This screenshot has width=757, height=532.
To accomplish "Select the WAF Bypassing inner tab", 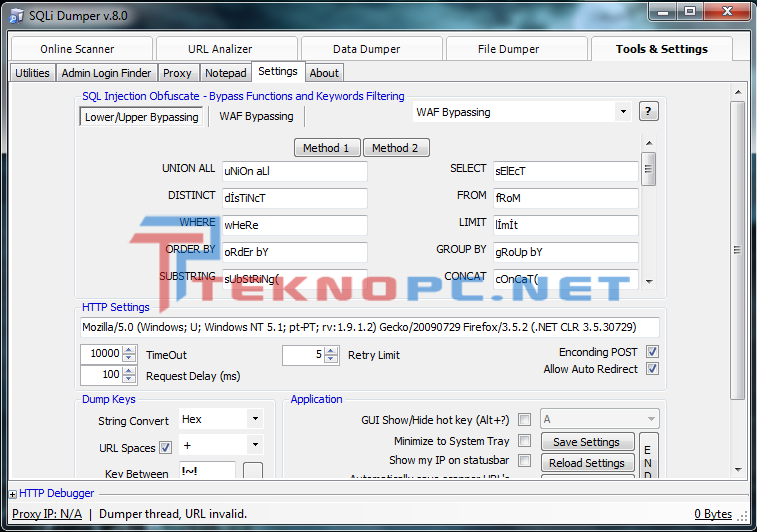I will pyautogui.click(x=256, y=116).
